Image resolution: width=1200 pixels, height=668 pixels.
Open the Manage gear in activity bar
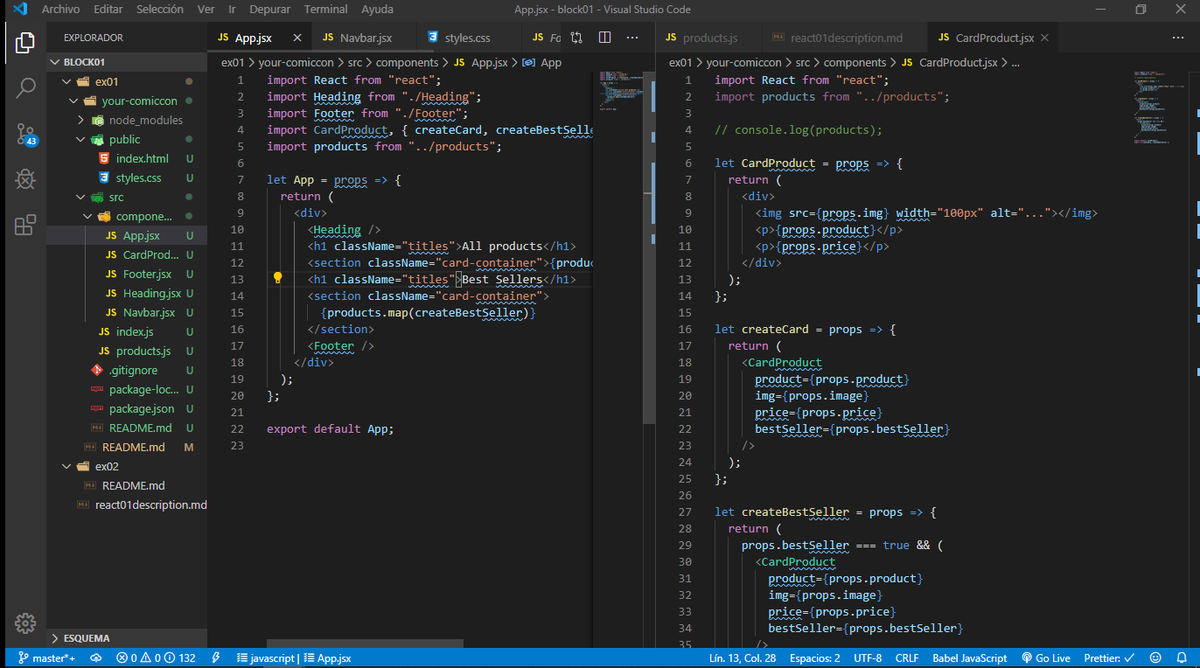click(25, 623)
